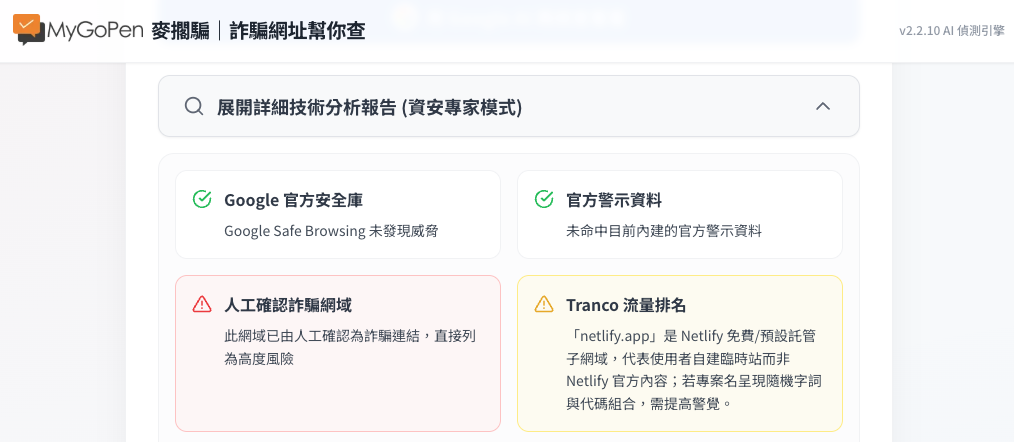Click the 展開詳細技術分析報告 header text

pyautogui.click(x=369, y=107)
